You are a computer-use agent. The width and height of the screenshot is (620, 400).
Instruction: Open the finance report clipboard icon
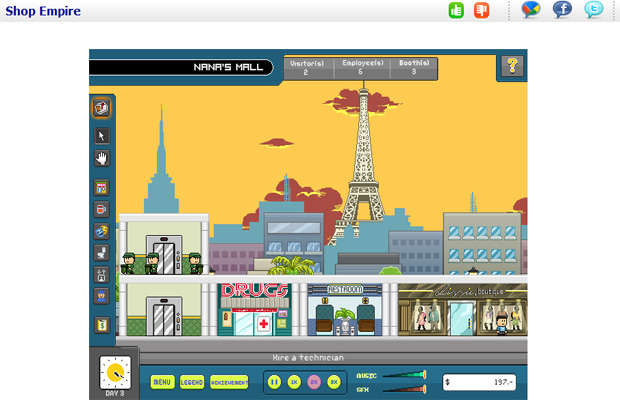[x=102, y=325]
